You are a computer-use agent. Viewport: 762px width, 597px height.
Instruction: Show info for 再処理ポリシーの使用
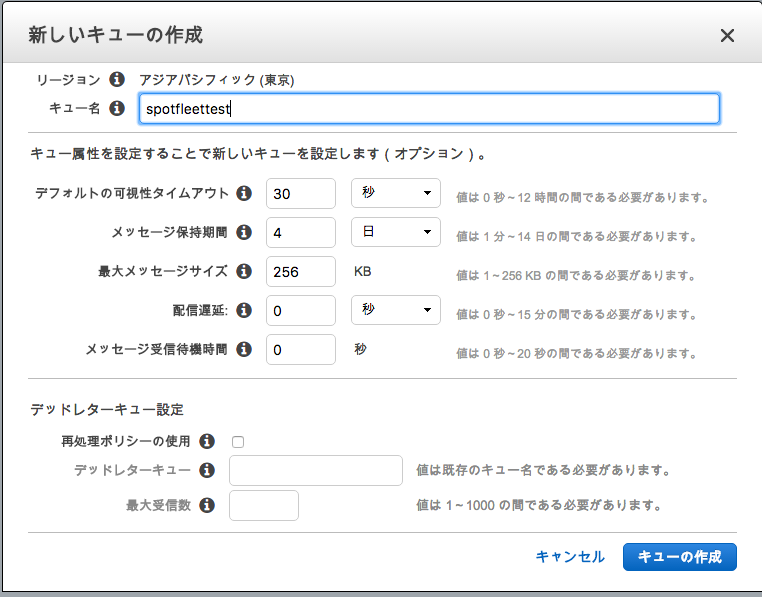click(x=207, y=441)
